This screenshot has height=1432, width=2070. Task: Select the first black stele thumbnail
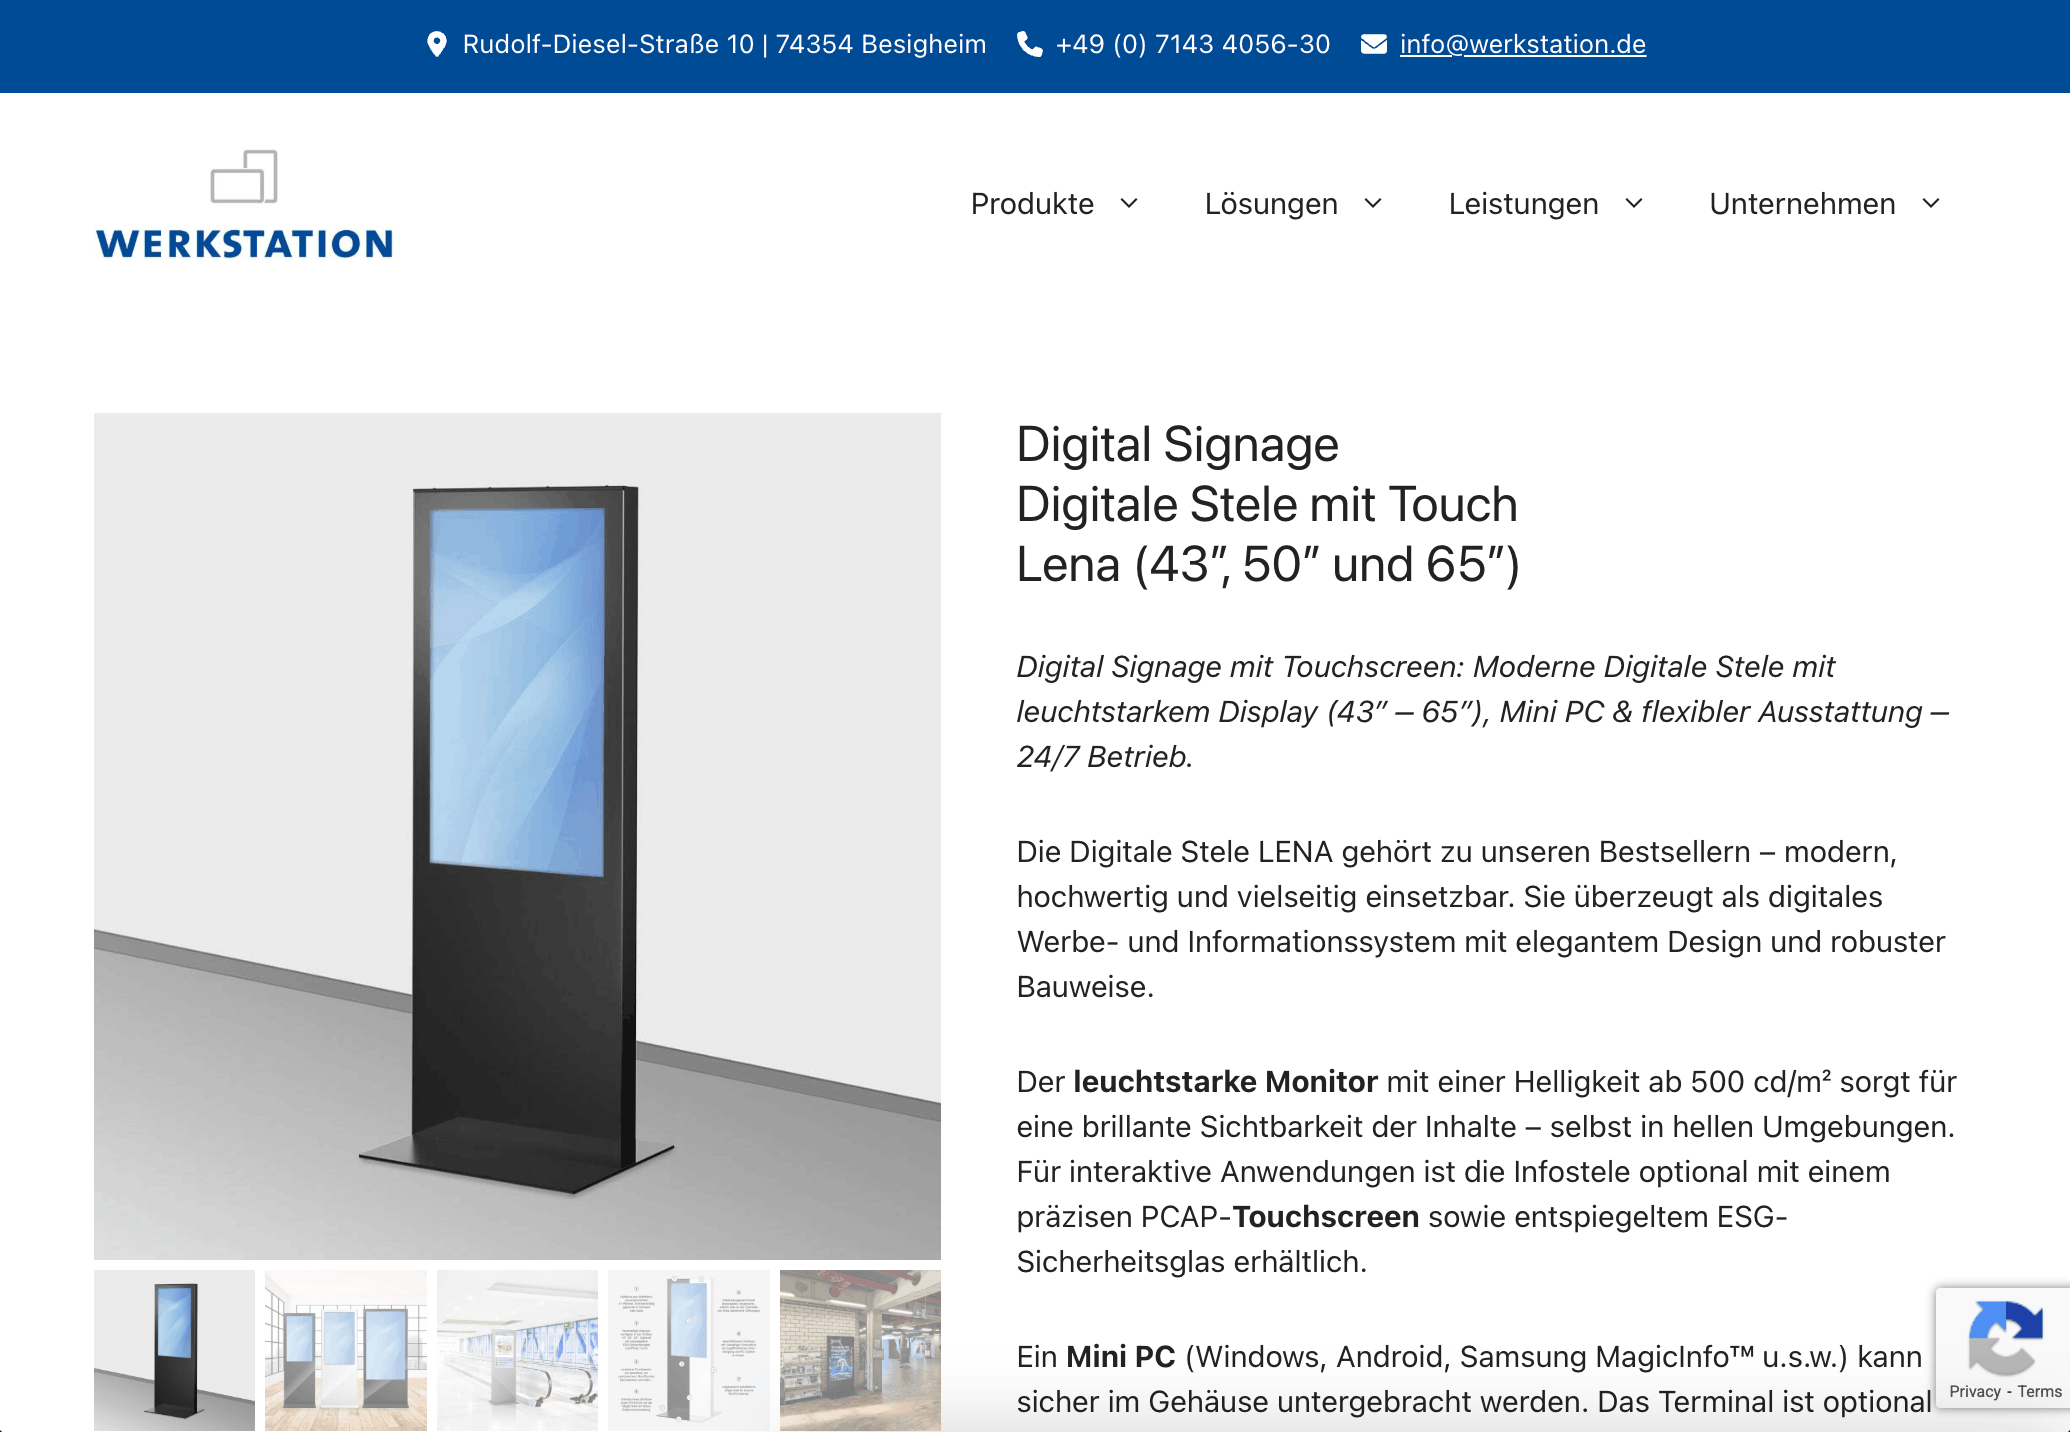pos(174,1349)
